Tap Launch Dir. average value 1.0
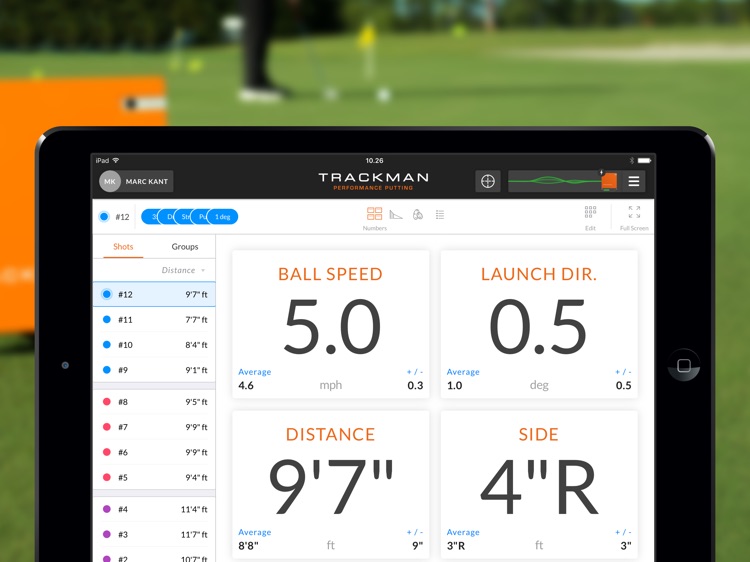 click(454, 386)
